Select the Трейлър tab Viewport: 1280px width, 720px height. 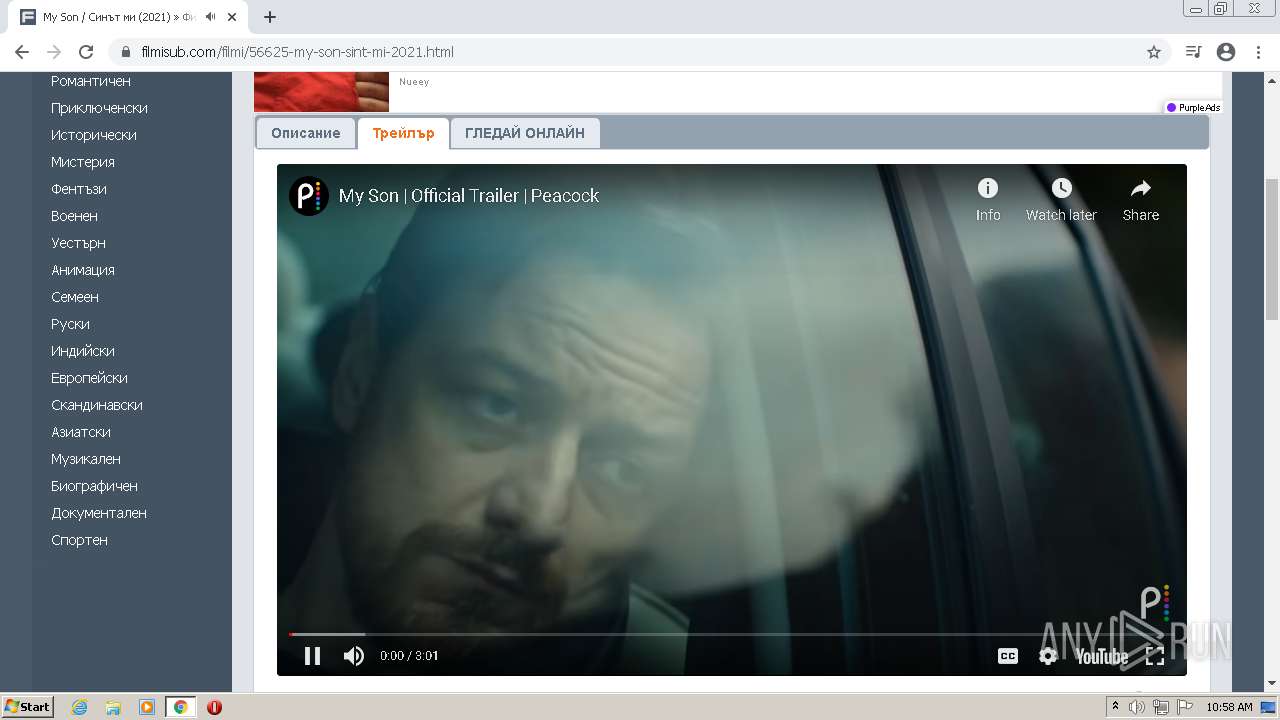[403, 133]
